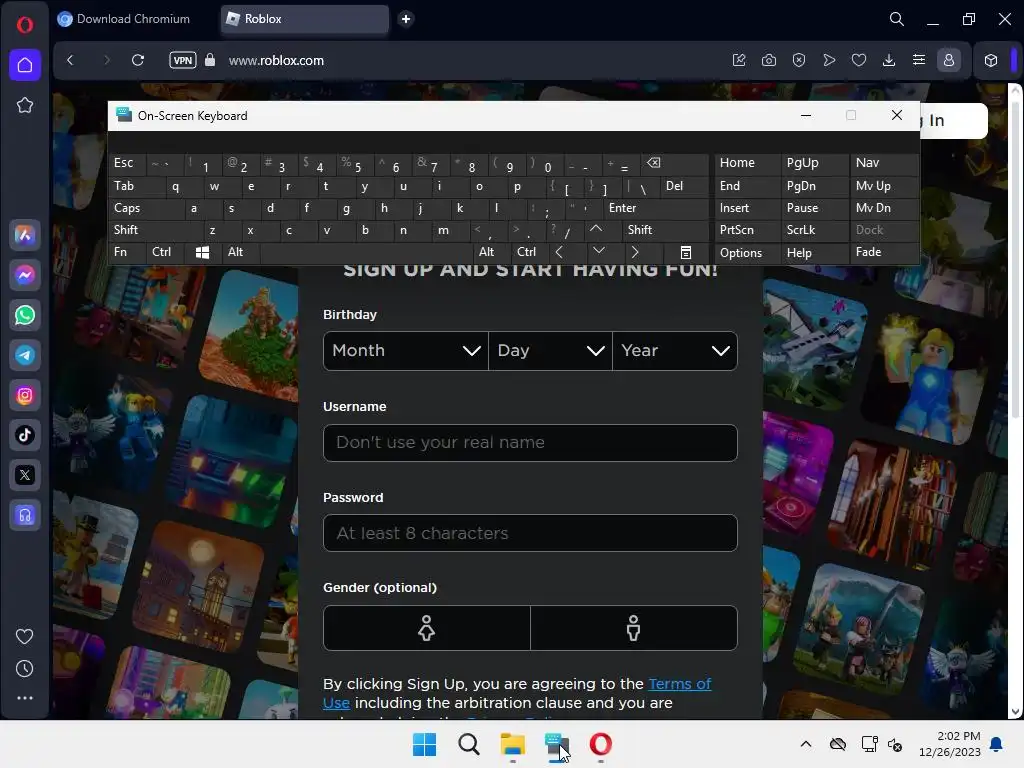Open TikTok in the sidebar
Image resolution: width=1024 pixels, height=768 pixels.
click(x=25, y=435)
